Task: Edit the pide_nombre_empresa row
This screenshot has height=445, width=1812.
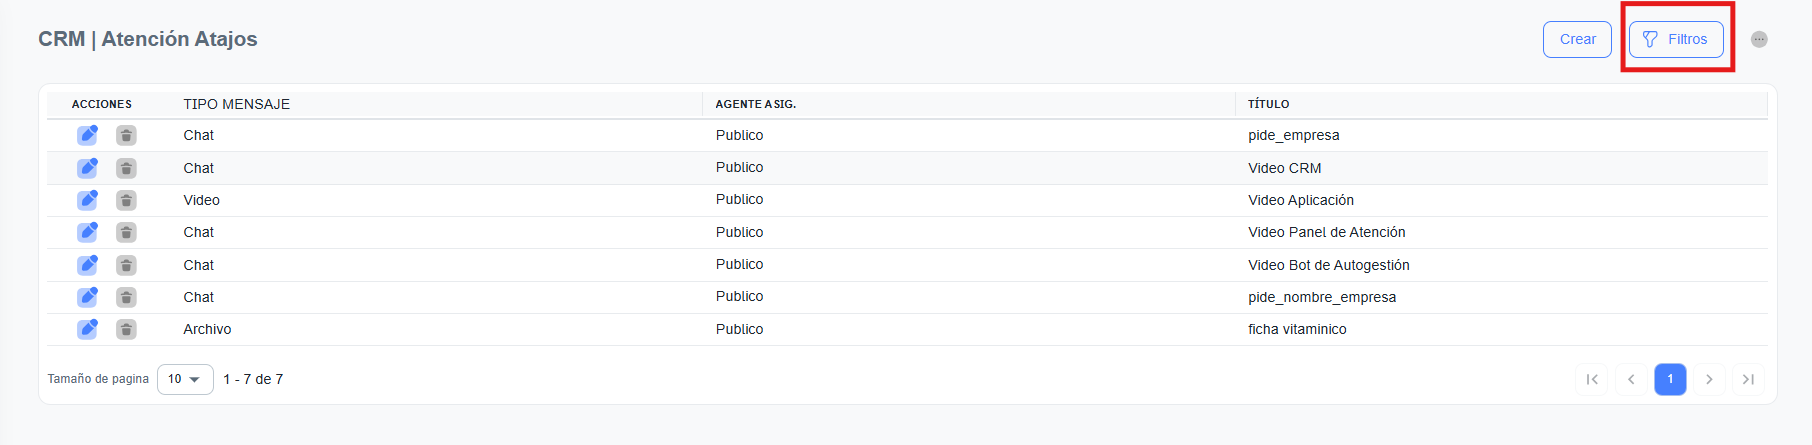Action: [88, 297]
